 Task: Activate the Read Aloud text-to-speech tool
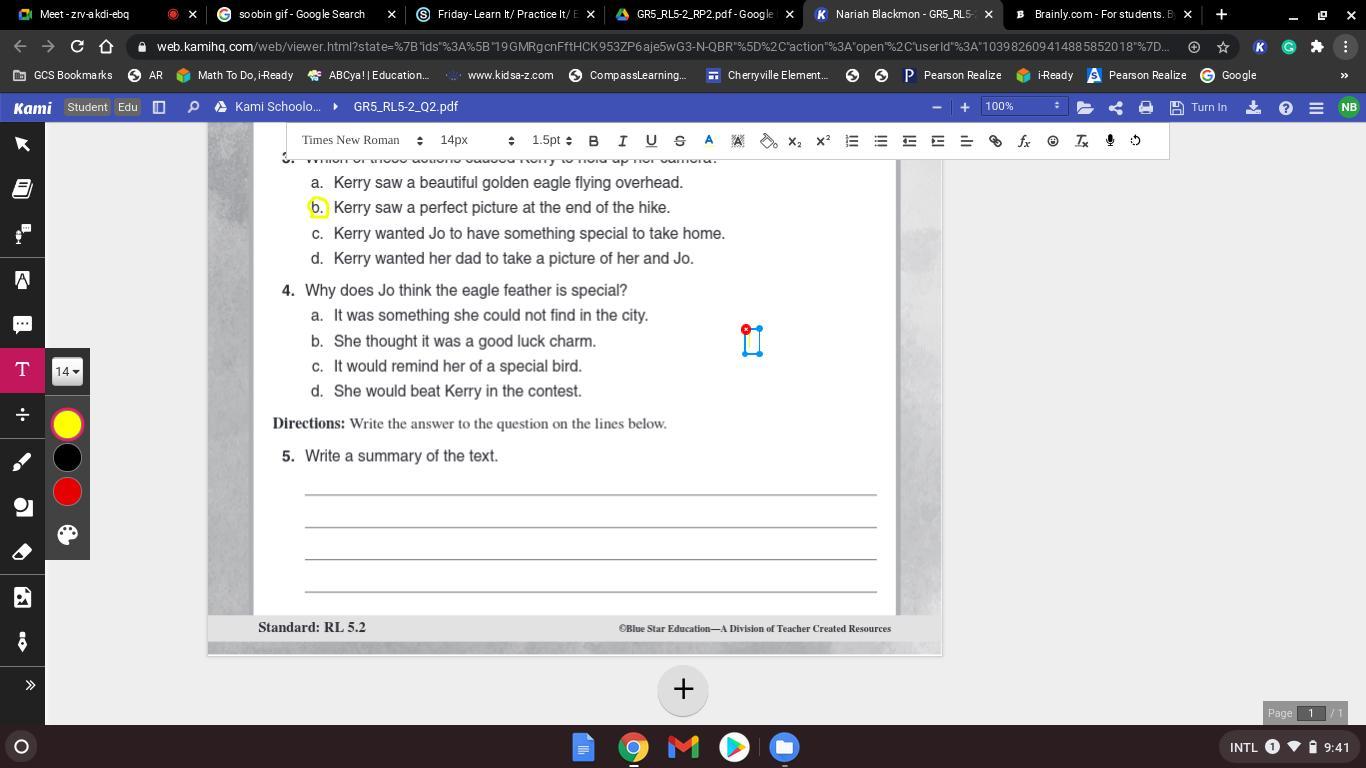(x=22, y=234)
